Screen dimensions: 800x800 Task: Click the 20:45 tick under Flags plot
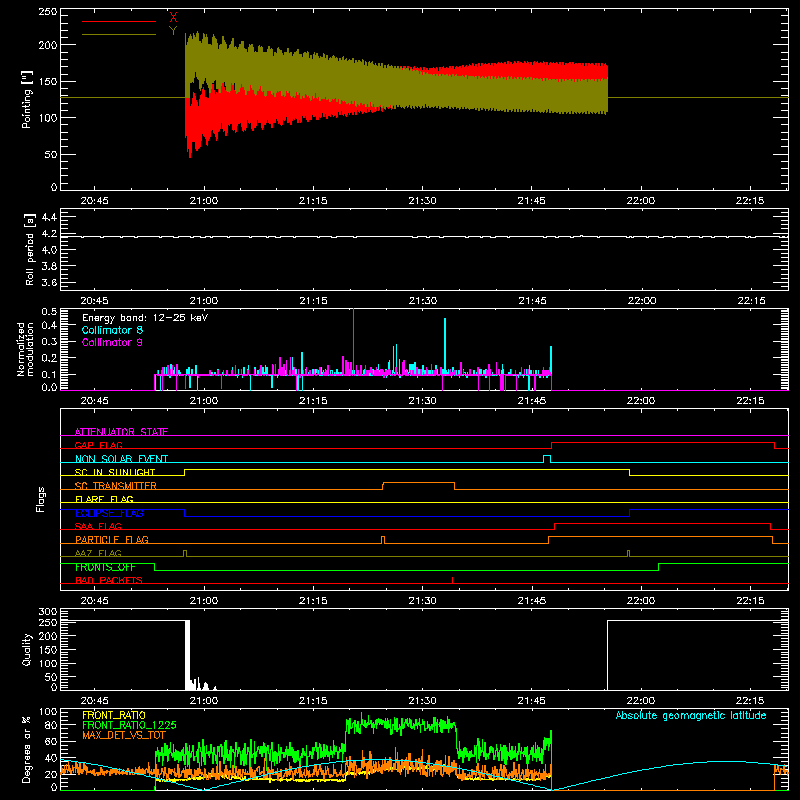[94, 601]
